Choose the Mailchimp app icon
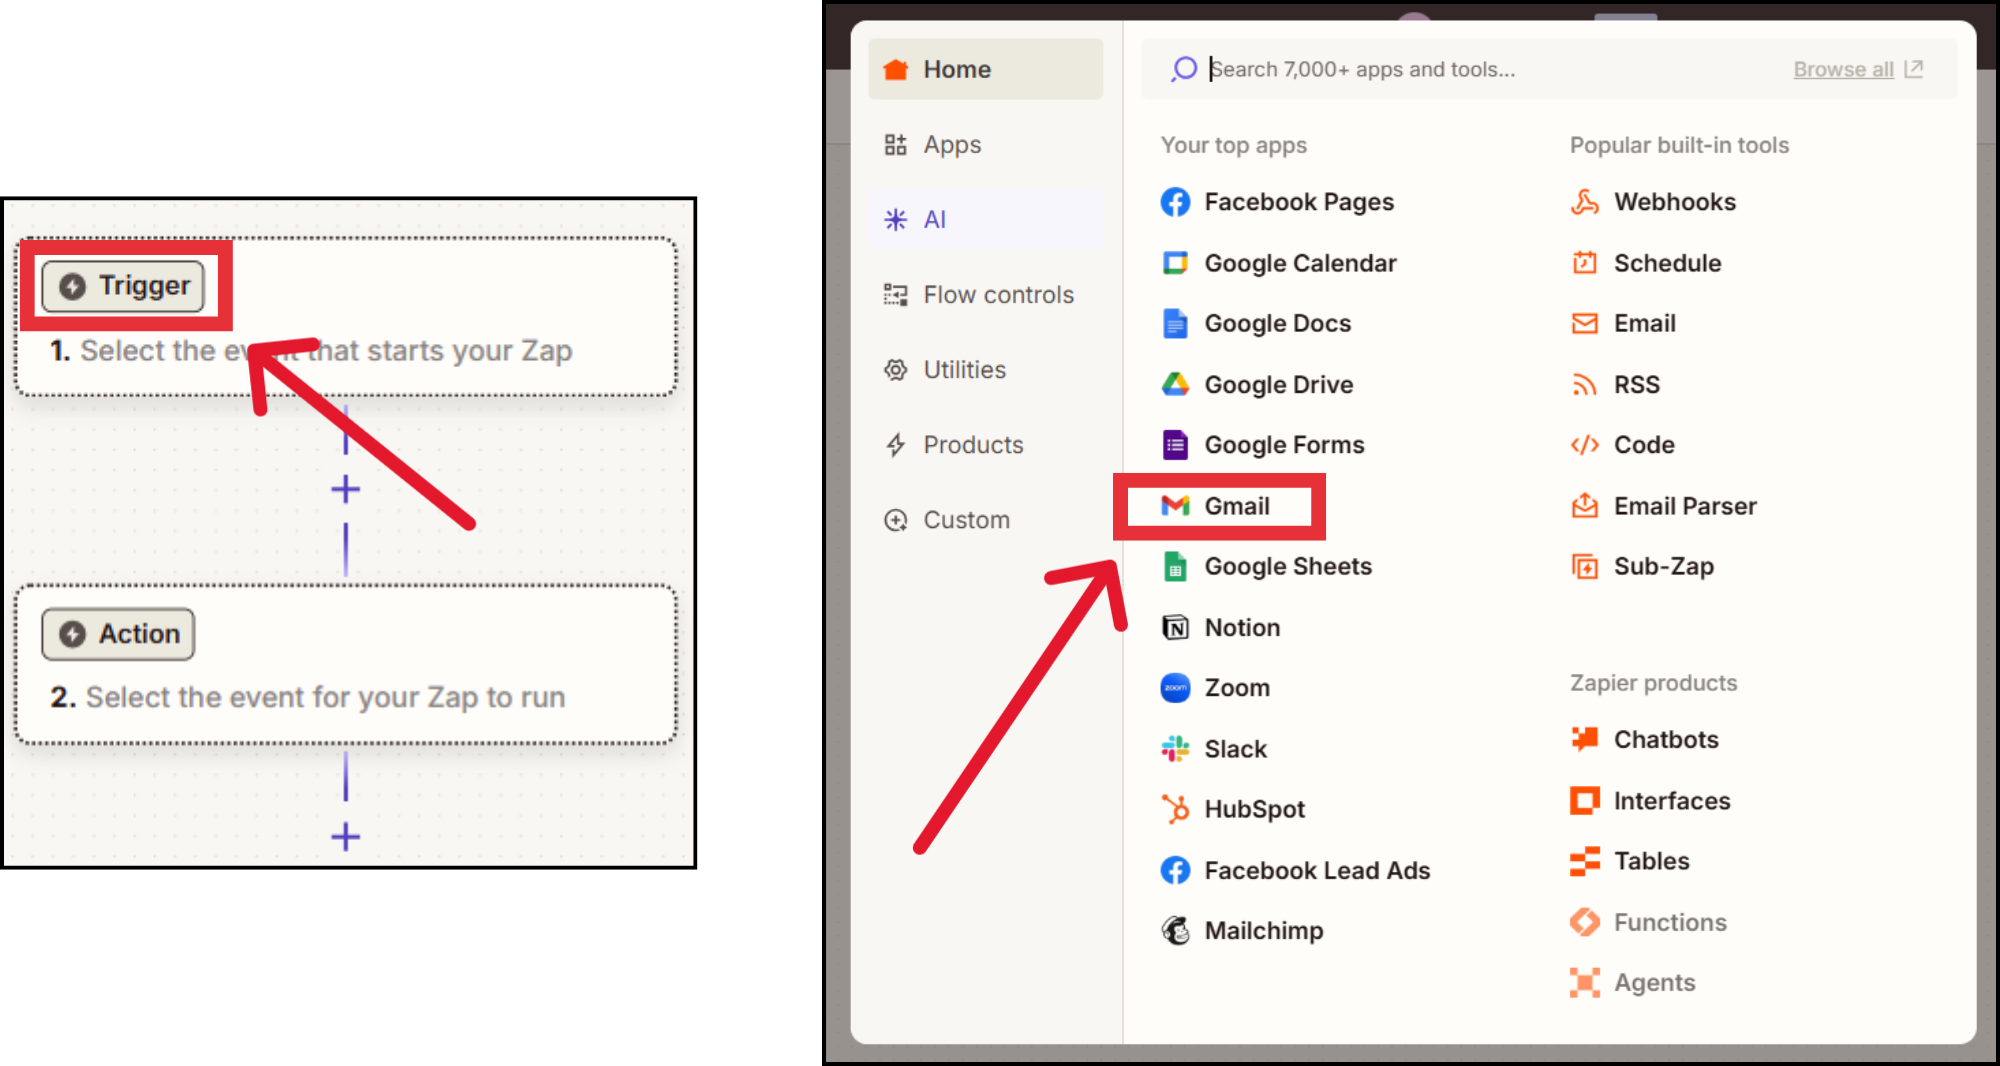This screenshot has width=2000, height=1066. point(1175,931)
